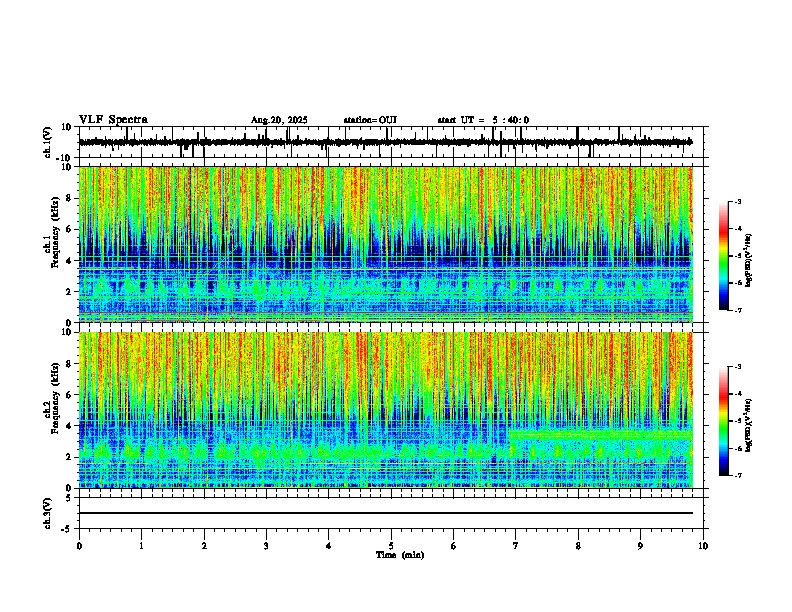Select the "start UT = 5 :40: 0" text
The height and width of the screenshot is (612, 792).
(x=483, y=120)
